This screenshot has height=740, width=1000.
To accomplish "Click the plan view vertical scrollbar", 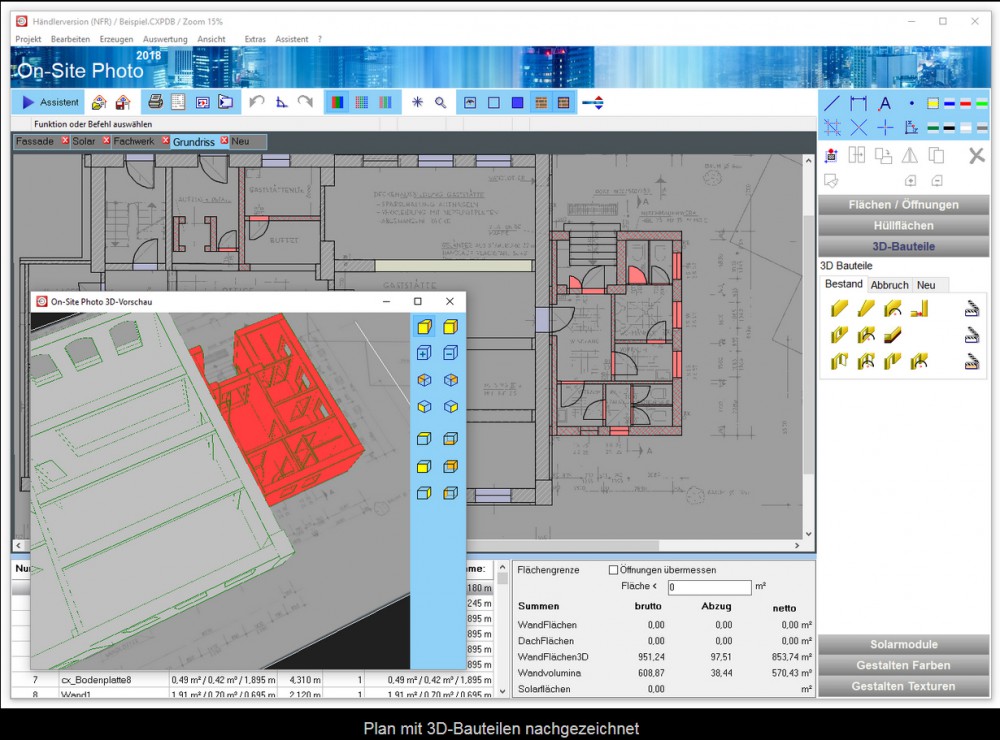I will [809, 347].
